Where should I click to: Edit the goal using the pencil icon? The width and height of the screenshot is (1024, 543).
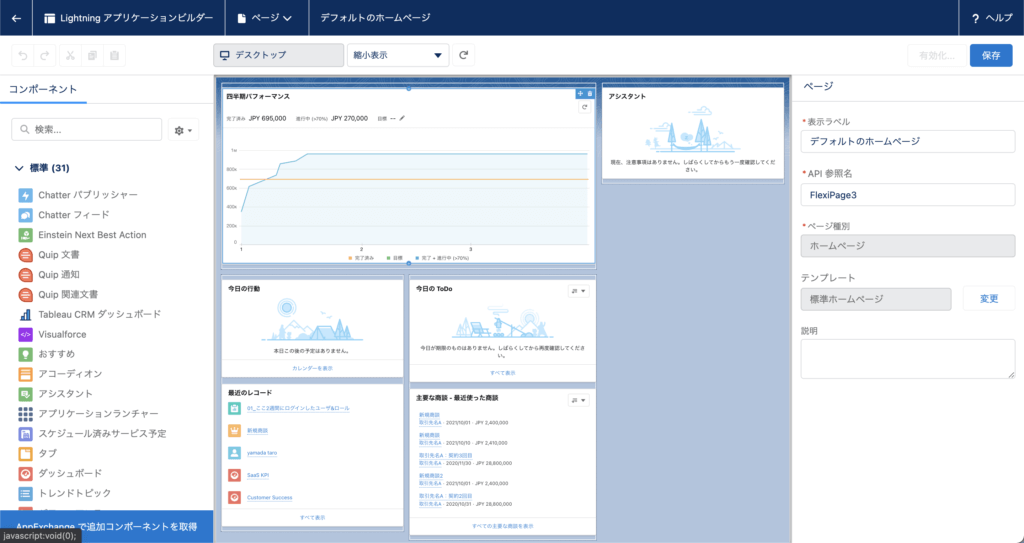coord(402,118)
